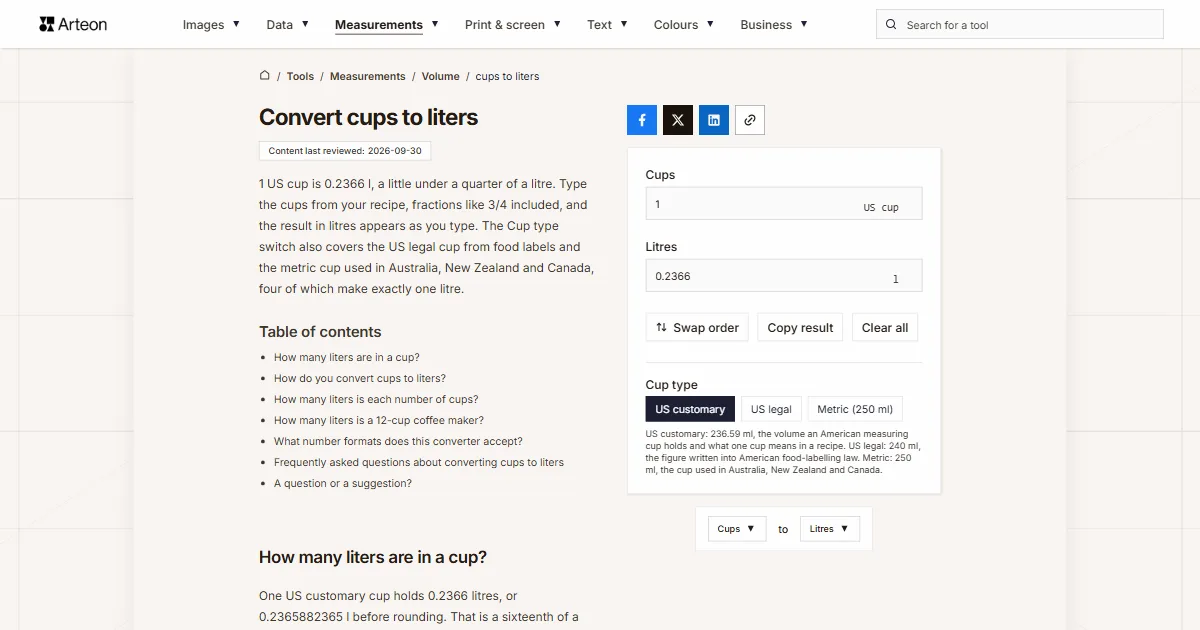Image resolution: width=1200 pixels, height=630 pixels.
Task: Click the Content last reviewed date badge
Action: [x=345, y=151]
